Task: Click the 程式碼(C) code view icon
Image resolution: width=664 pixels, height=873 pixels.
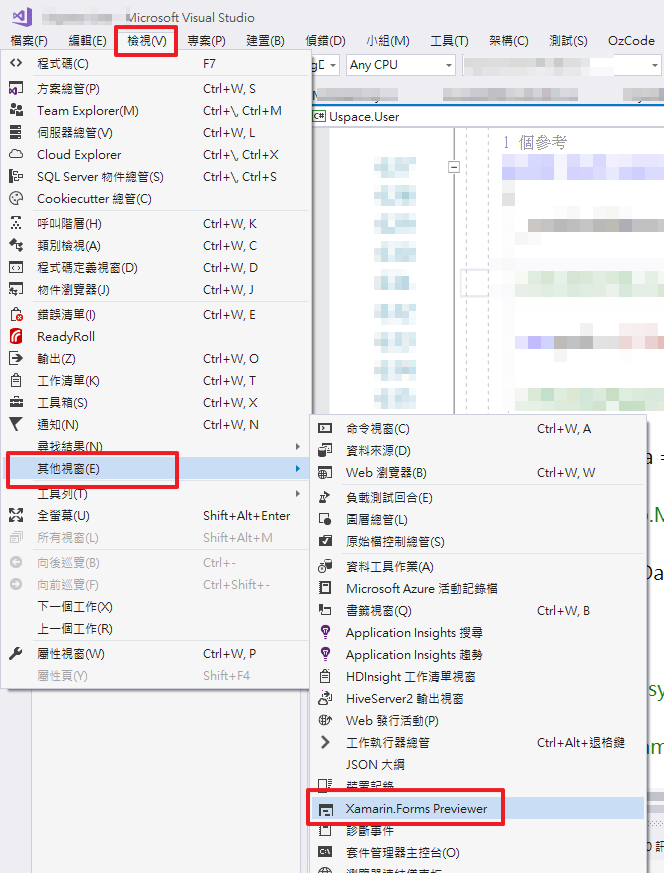Action: pos(16,63)
